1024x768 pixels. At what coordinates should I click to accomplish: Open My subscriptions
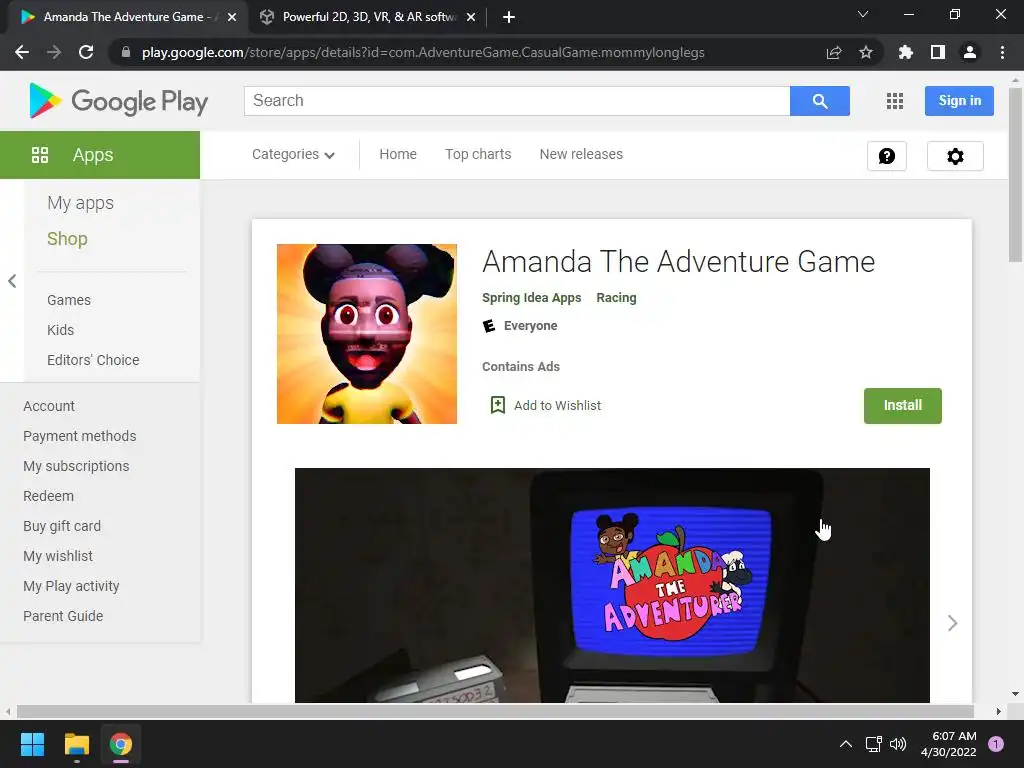(76, 466)
